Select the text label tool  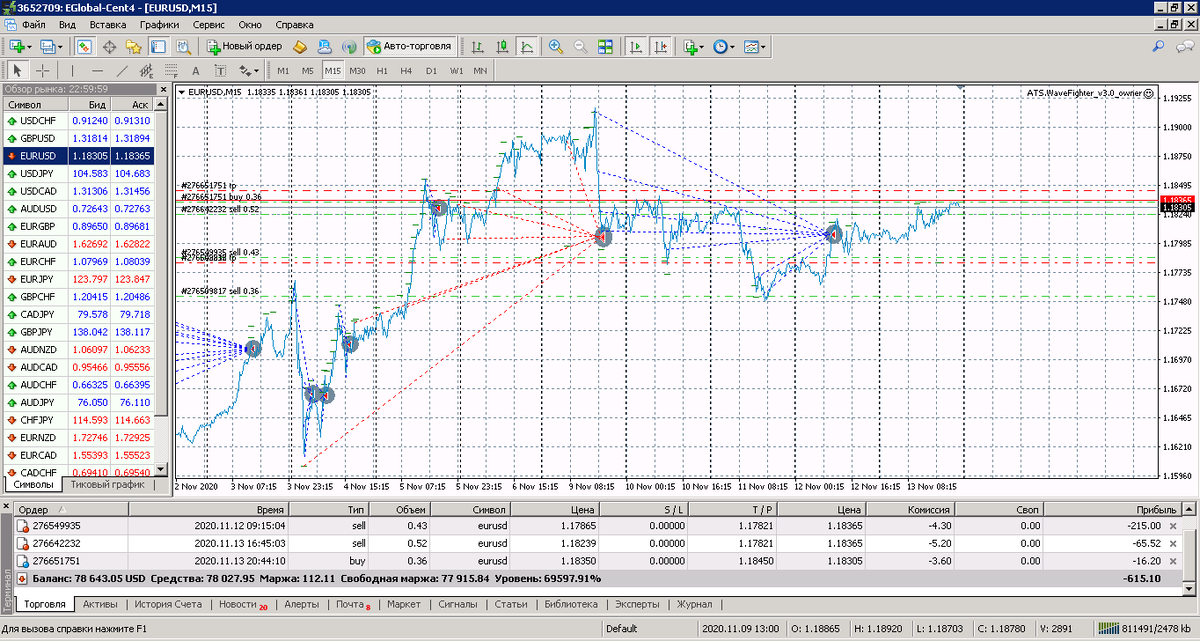pos(220,71)
